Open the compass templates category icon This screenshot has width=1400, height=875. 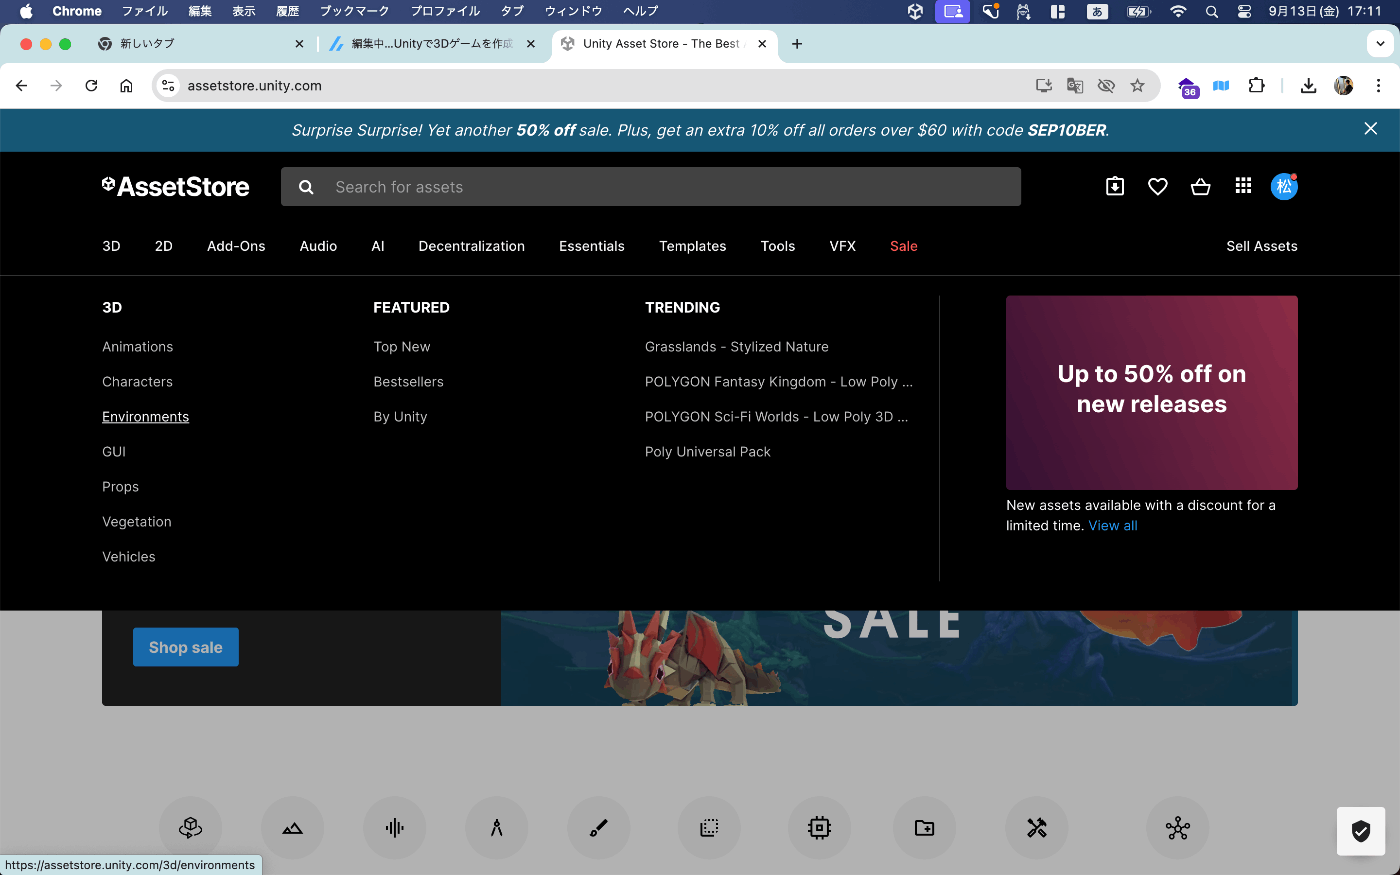click(x=497, y=828)
